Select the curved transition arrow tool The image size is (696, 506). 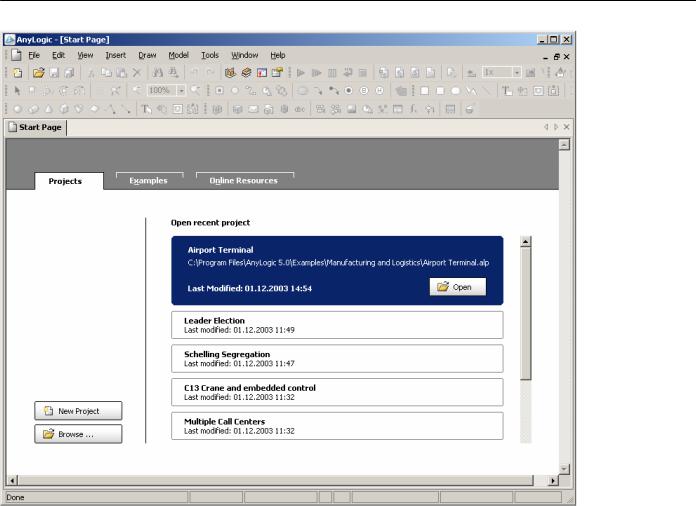pyautogui.click(x=318, y=91)
